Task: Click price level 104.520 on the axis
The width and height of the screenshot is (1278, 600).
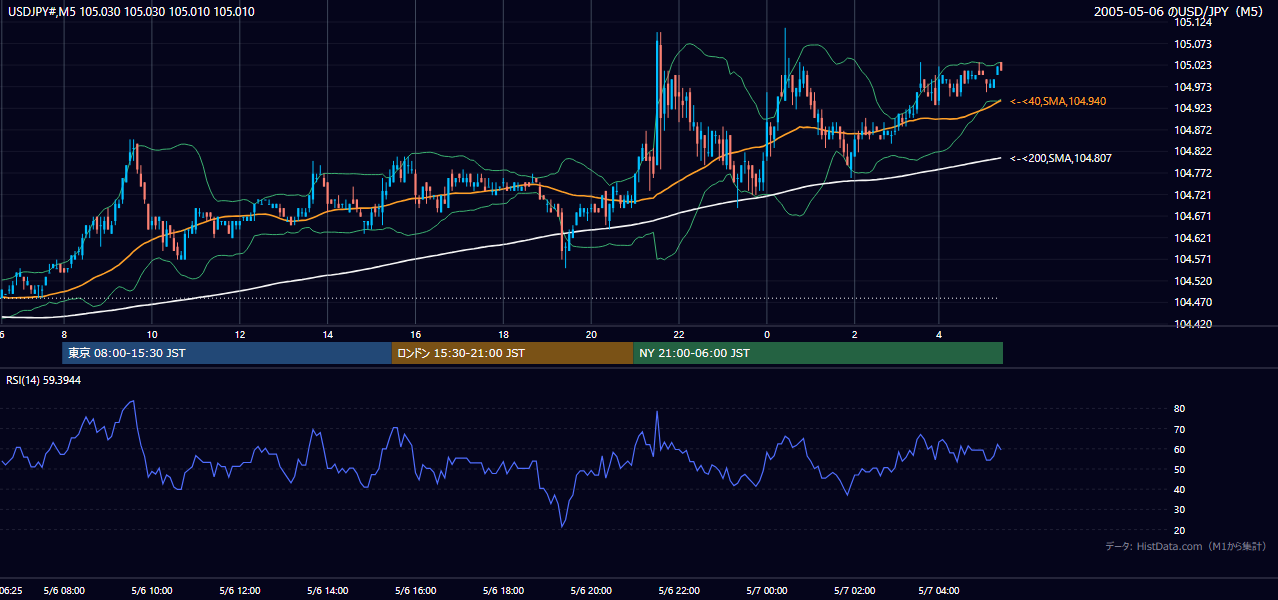Action: tap(1193, 281)
